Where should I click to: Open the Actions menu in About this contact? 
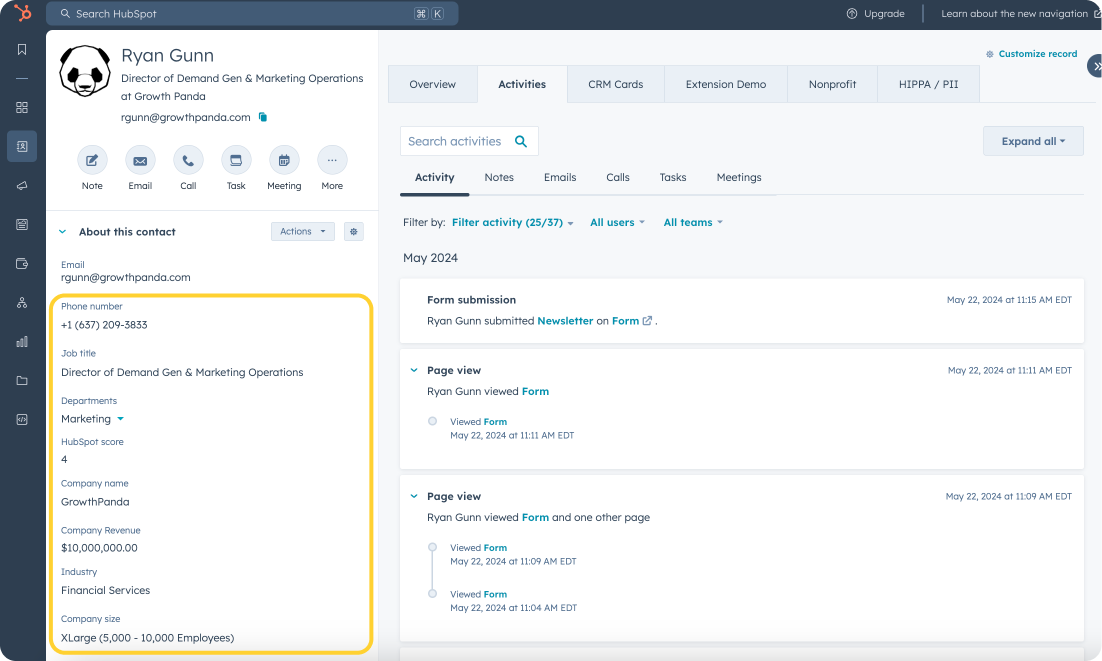[302, 231]
